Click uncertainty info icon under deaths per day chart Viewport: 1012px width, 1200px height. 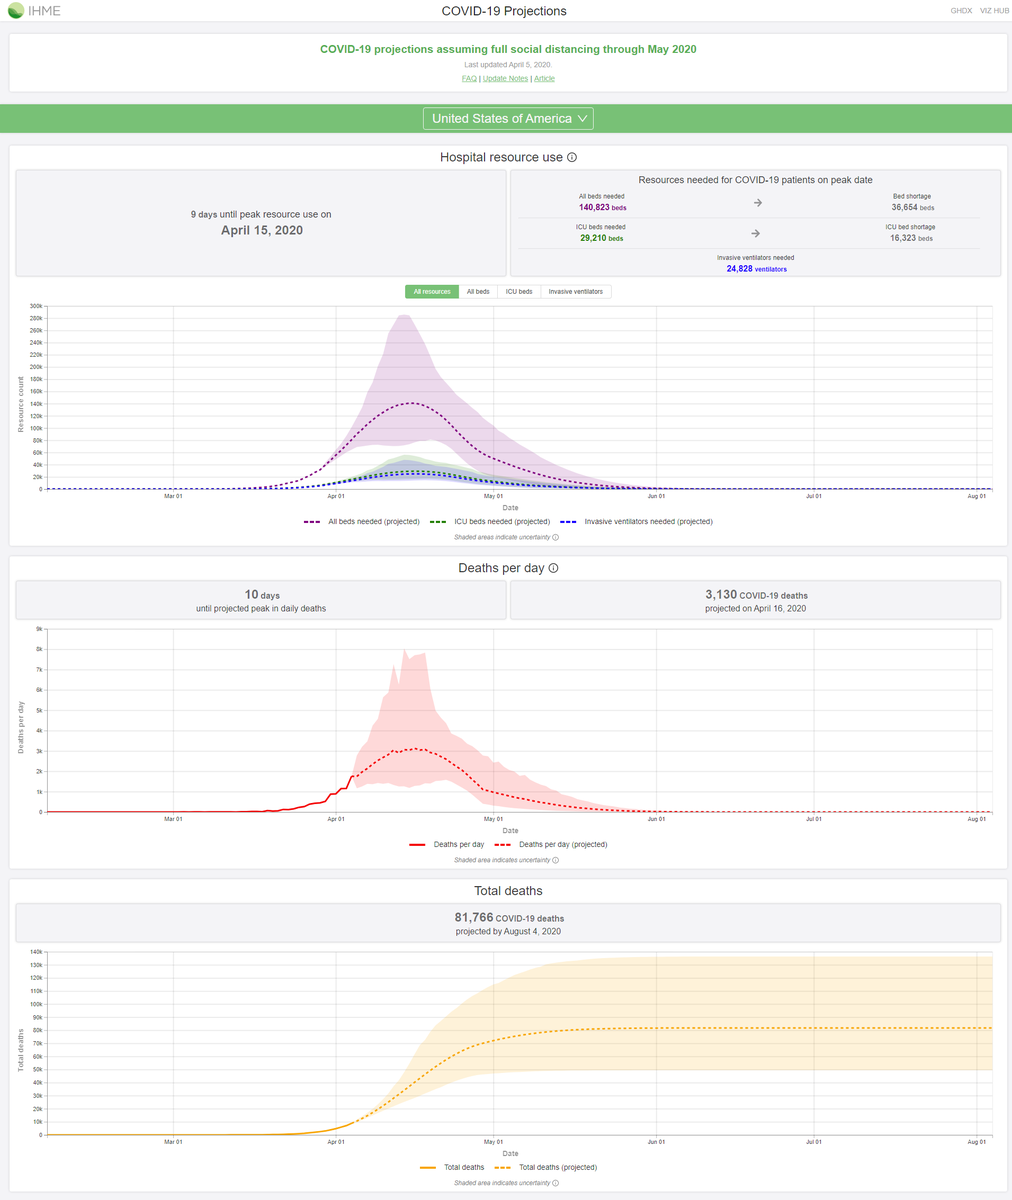(555, 860)
